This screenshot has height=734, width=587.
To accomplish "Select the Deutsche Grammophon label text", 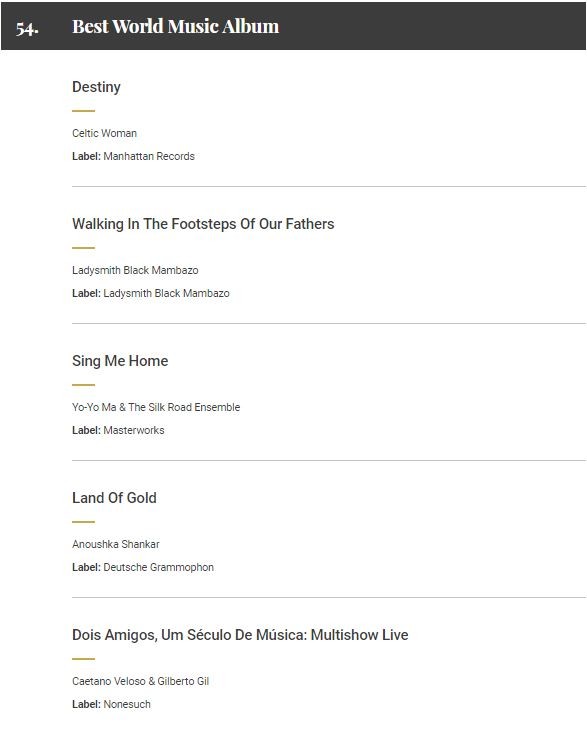I will pos(159,567).
